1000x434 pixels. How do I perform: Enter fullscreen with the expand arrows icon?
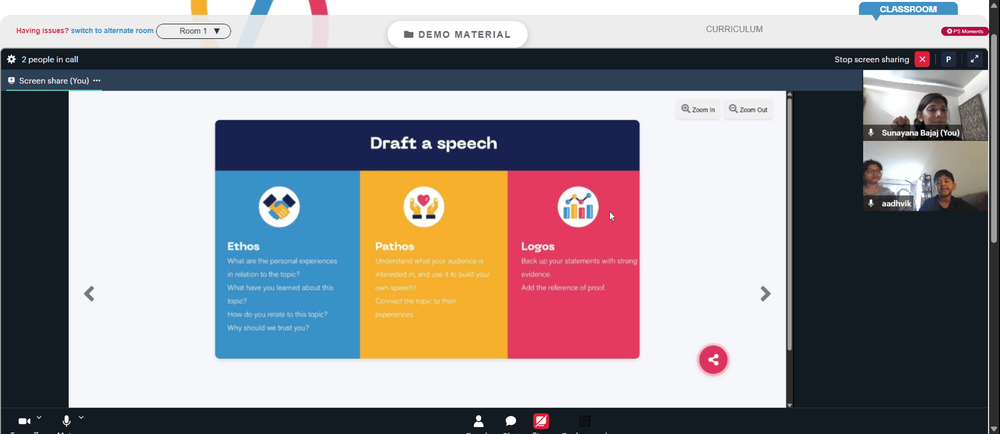coord(974,59)
